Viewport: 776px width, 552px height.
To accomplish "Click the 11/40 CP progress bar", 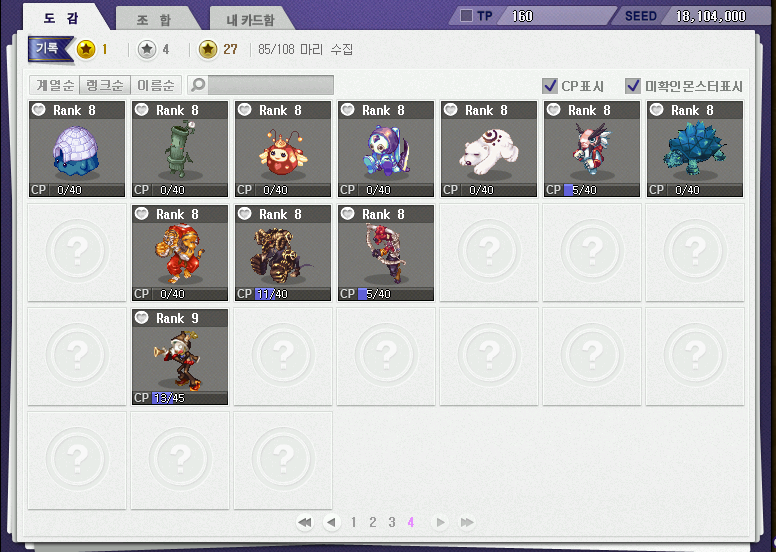I will pyautogui.click(x=292, y=294).
